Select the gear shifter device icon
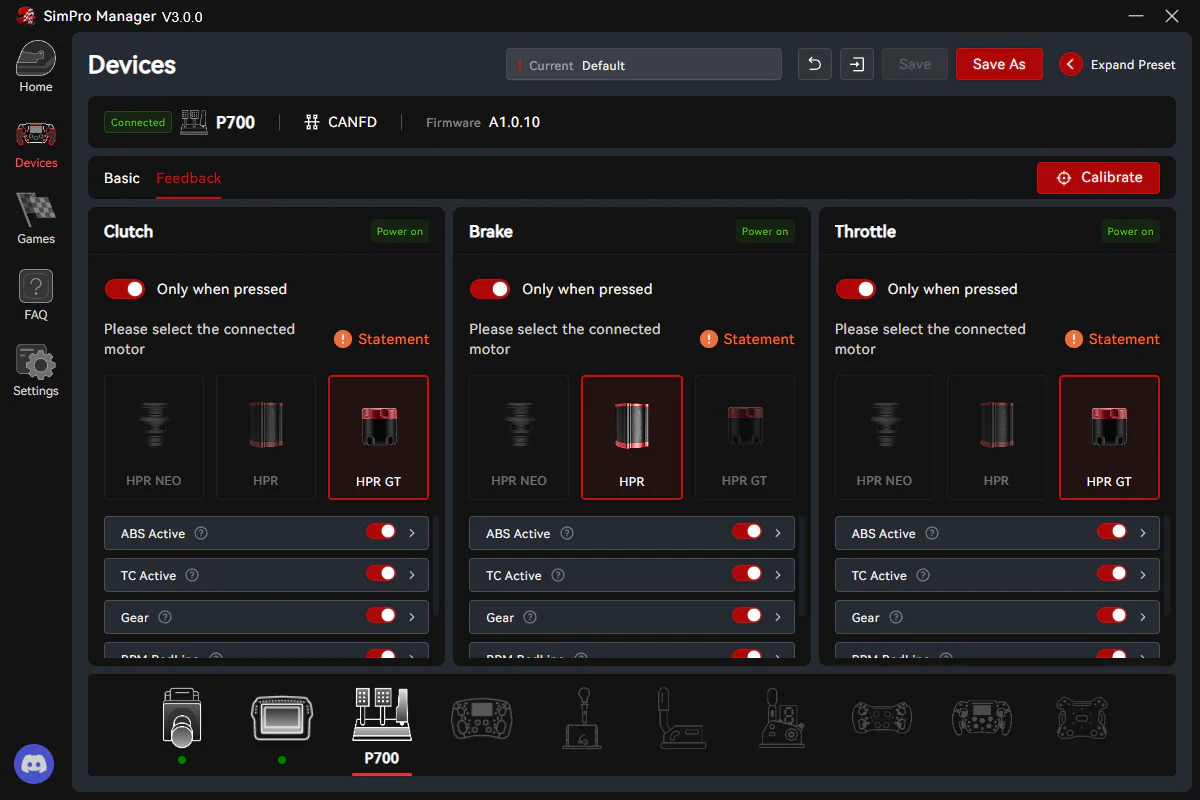Image resolution: width=1200 pixels, height=800 pixels. click(x=582, y=717)
